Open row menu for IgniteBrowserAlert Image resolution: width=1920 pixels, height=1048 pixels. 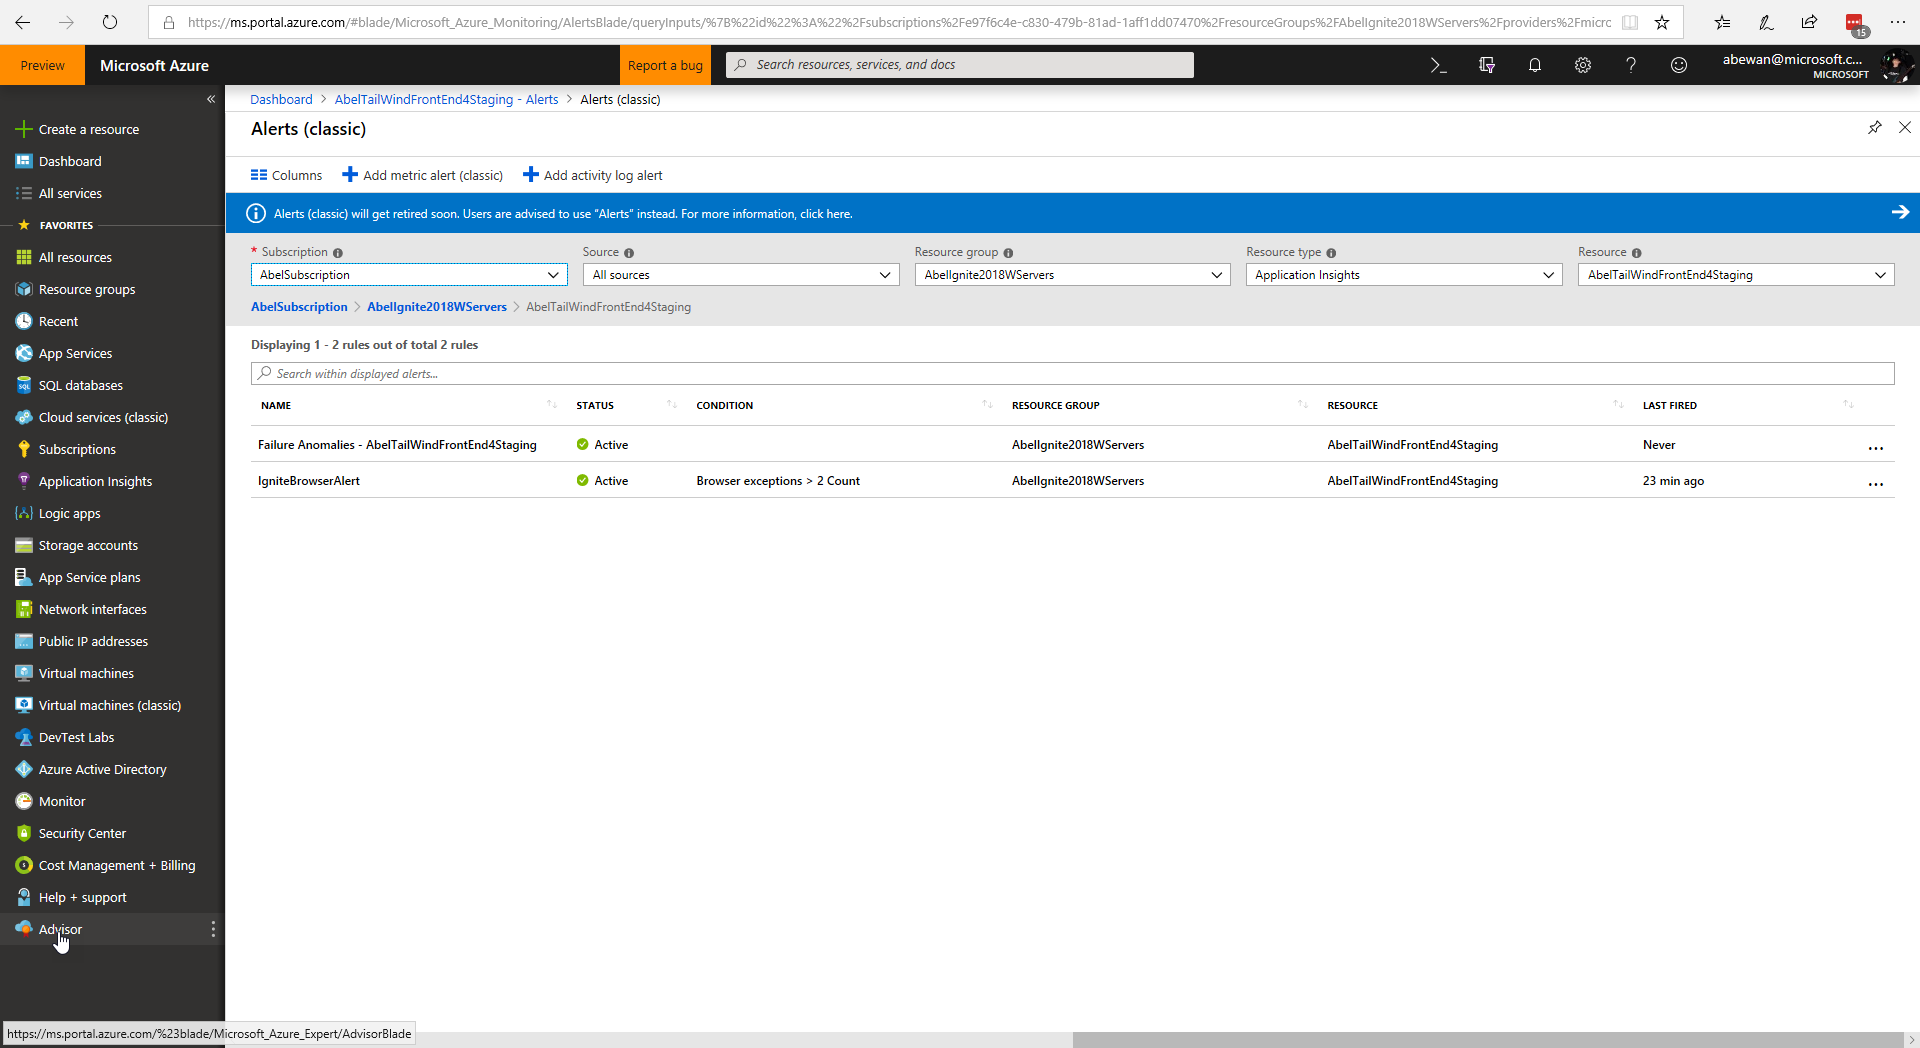click(x=1876, y=485)
